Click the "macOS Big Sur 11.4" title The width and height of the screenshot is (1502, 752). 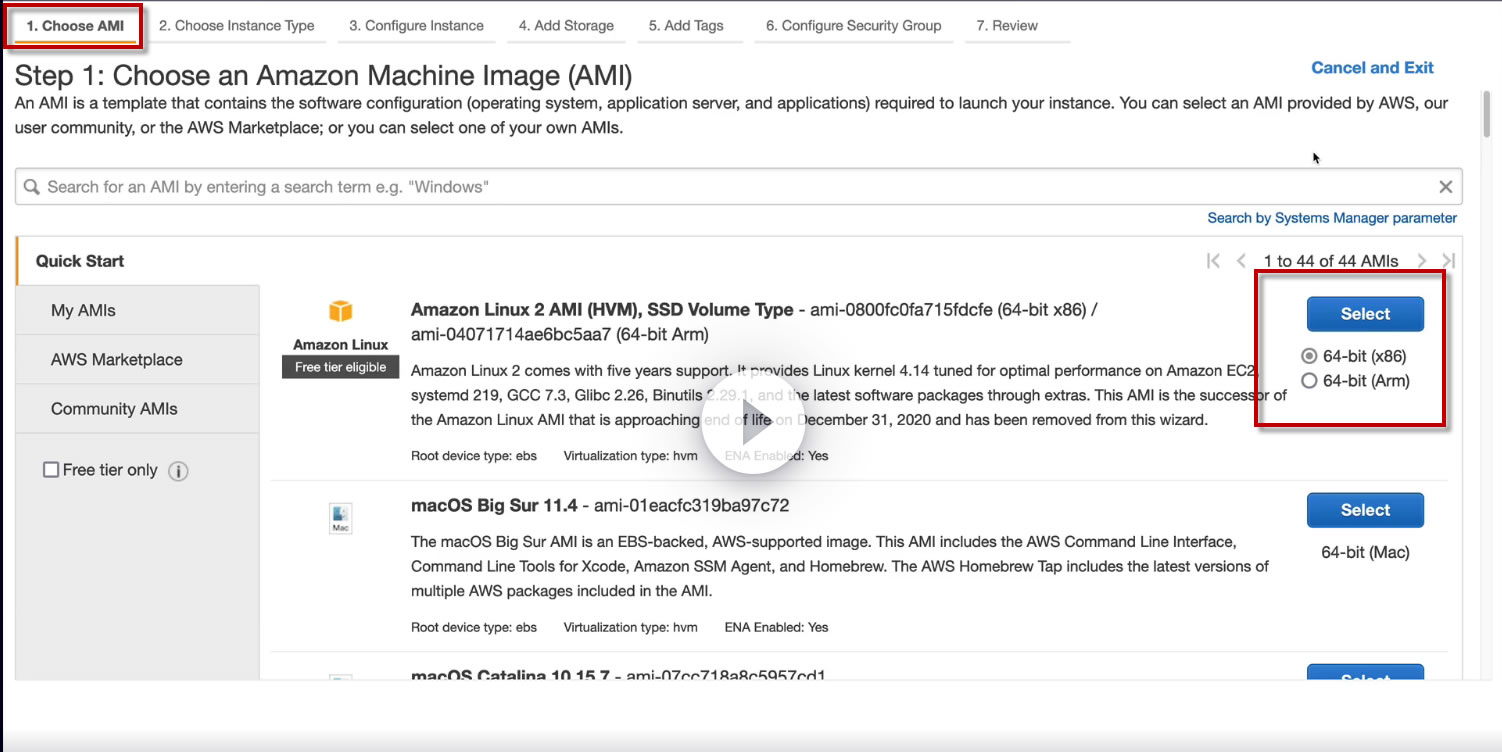(494, 506)
